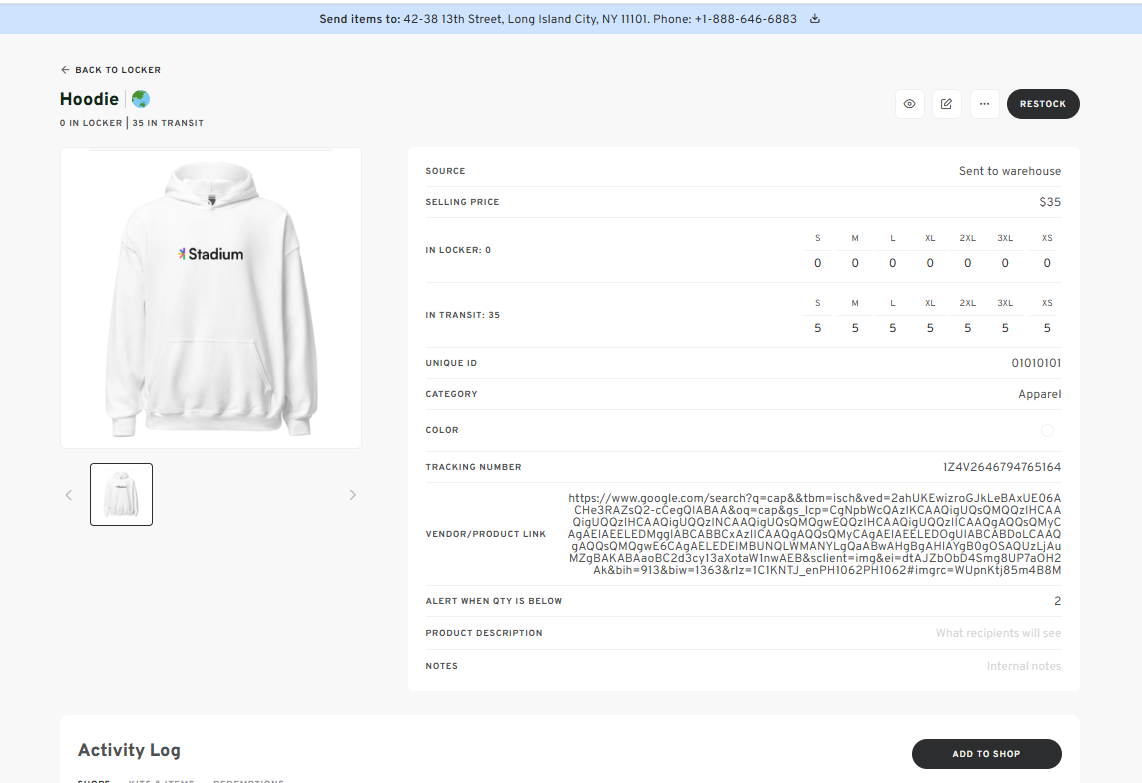Click the Send items to address text
The image size is (1142, 783).
coord(558,19)
